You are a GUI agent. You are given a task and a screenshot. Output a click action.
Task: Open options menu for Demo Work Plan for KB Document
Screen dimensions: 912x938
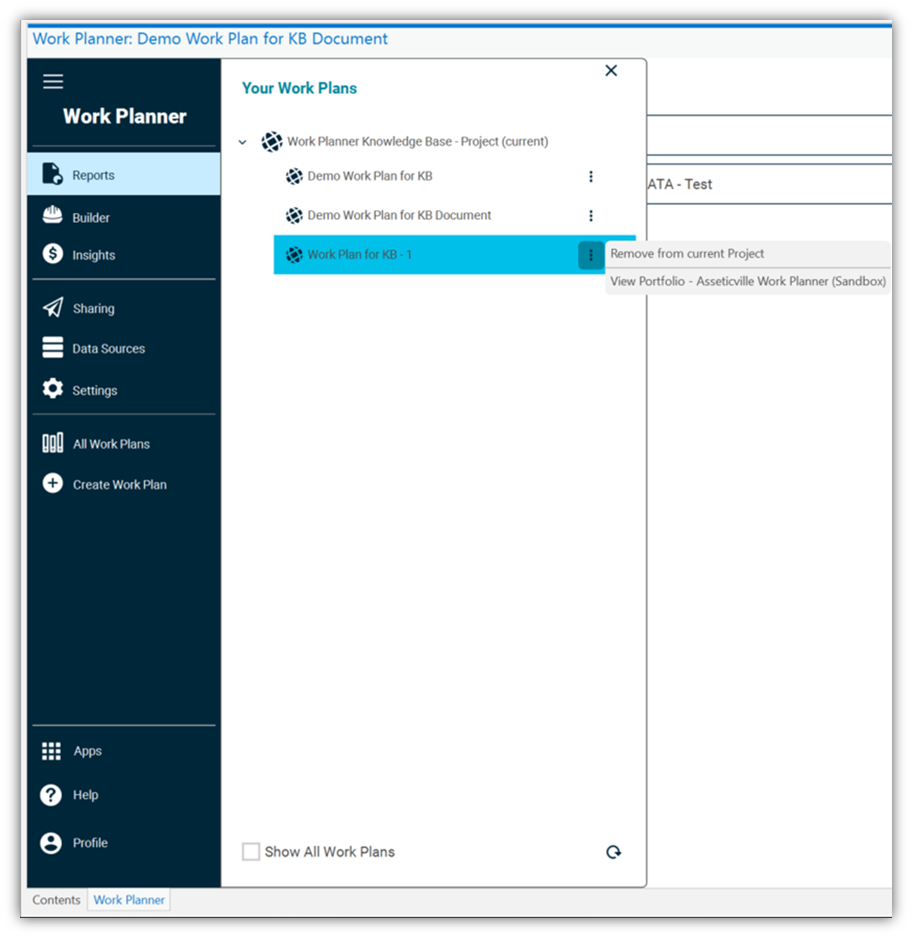pyautogui.click(x=591, y=215)
